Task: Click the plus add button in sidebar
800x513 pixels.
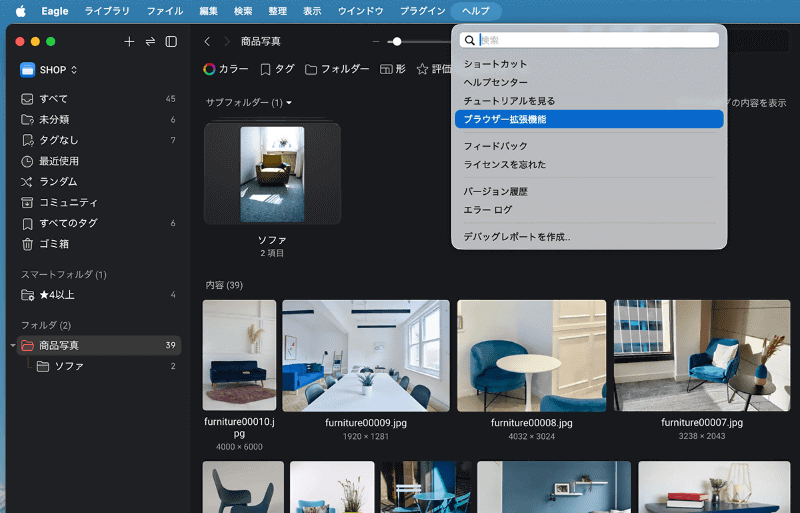Action: (x=129, y=42)
